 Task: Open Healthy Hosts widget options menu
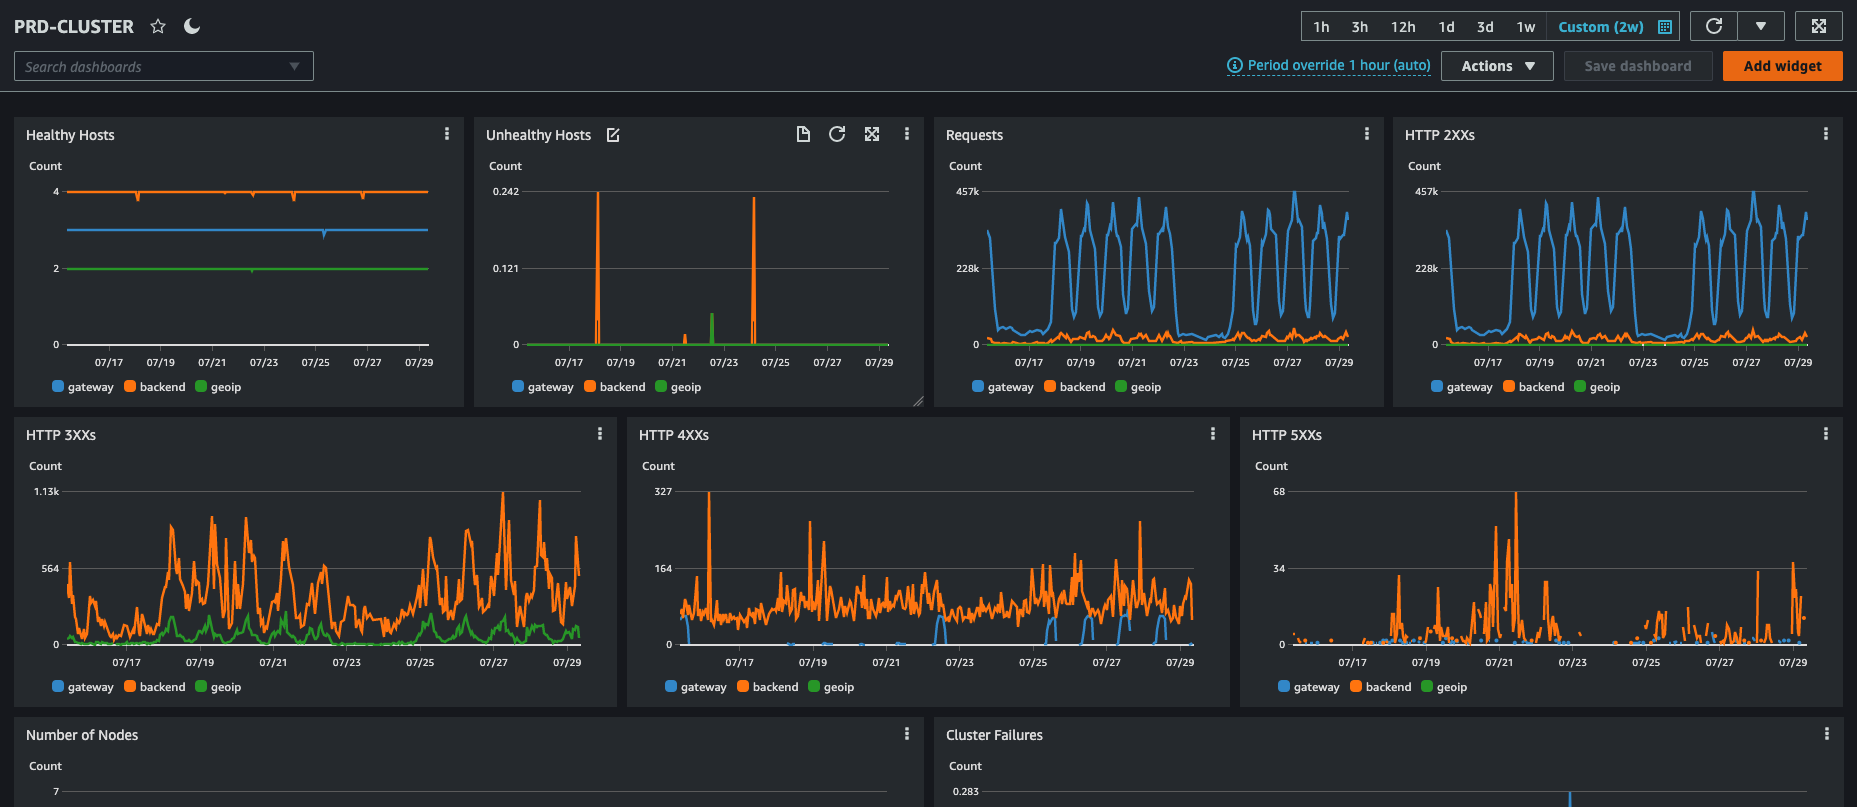click(447, 134)
